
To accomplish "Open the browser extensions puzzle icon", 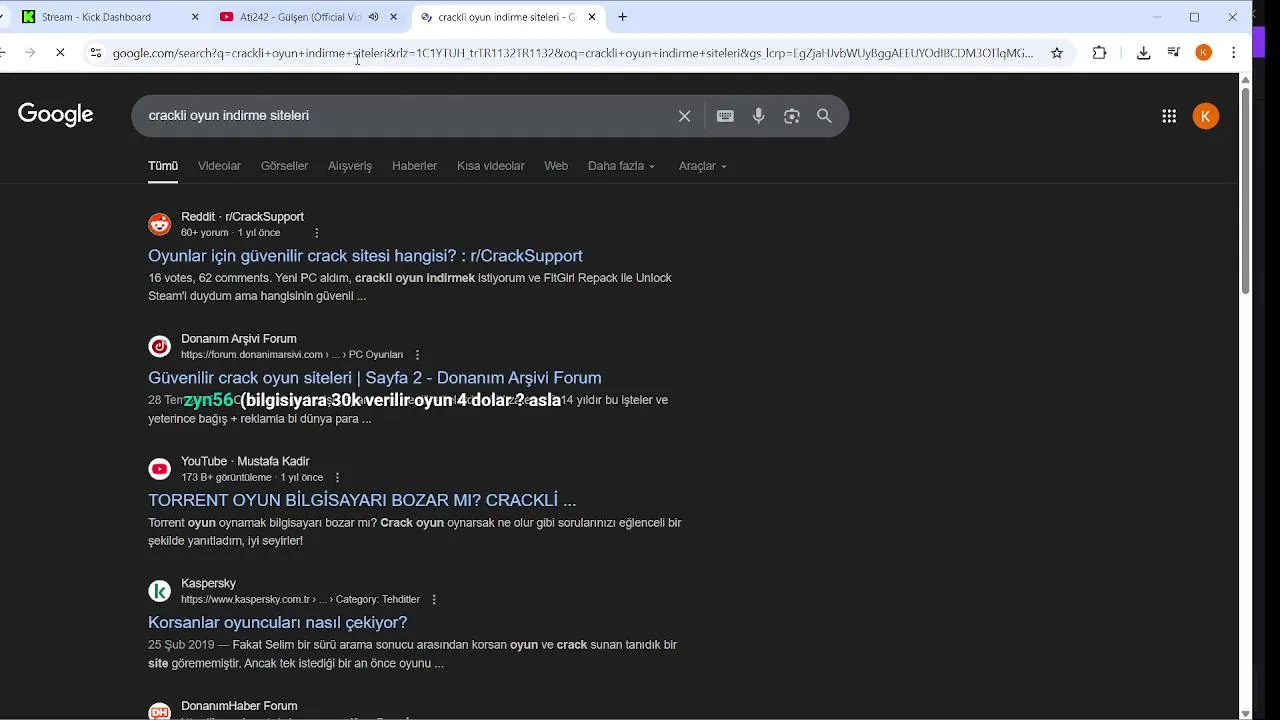I will pos(1100,53).
